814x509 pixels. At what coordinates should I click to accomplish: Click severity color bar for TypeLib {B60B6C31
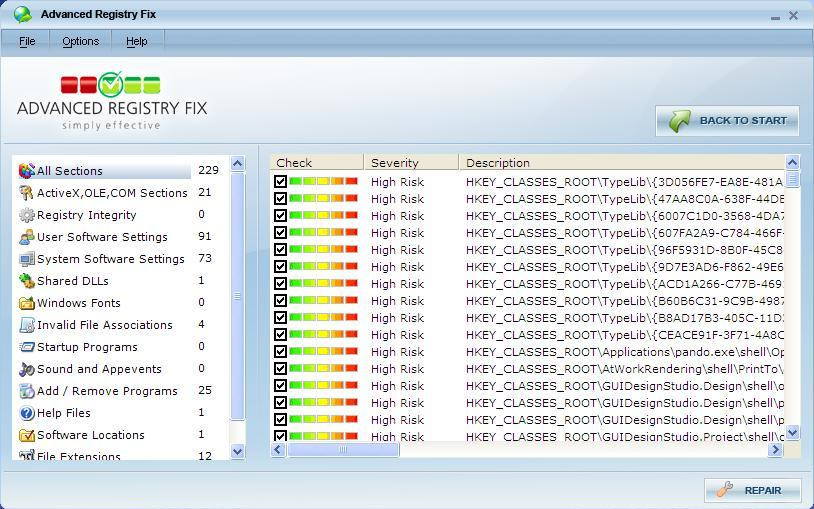[x=323, y=300]
